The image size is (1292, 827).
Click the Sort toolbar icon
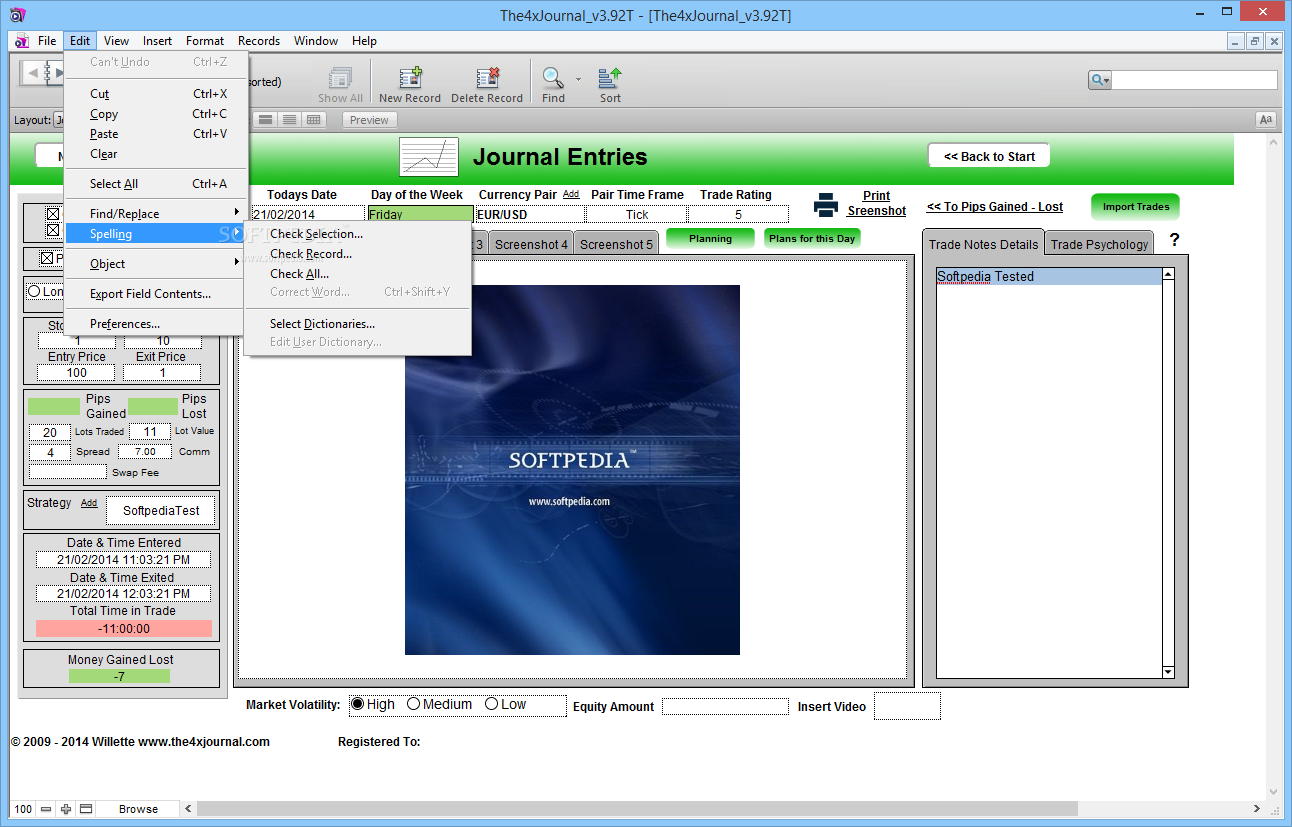click(610, 78)
